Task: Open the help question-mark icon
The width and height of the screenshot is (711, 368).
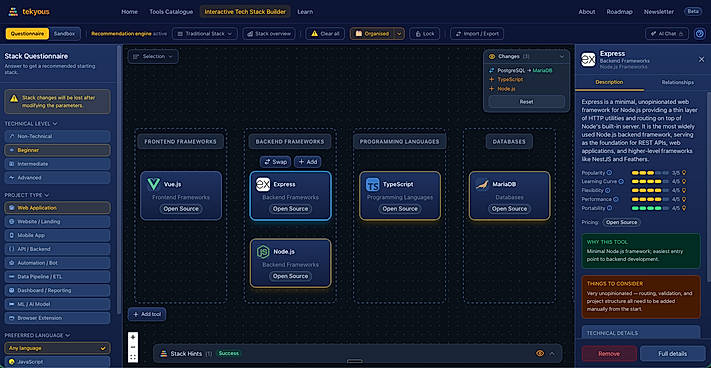Action: 700,34
